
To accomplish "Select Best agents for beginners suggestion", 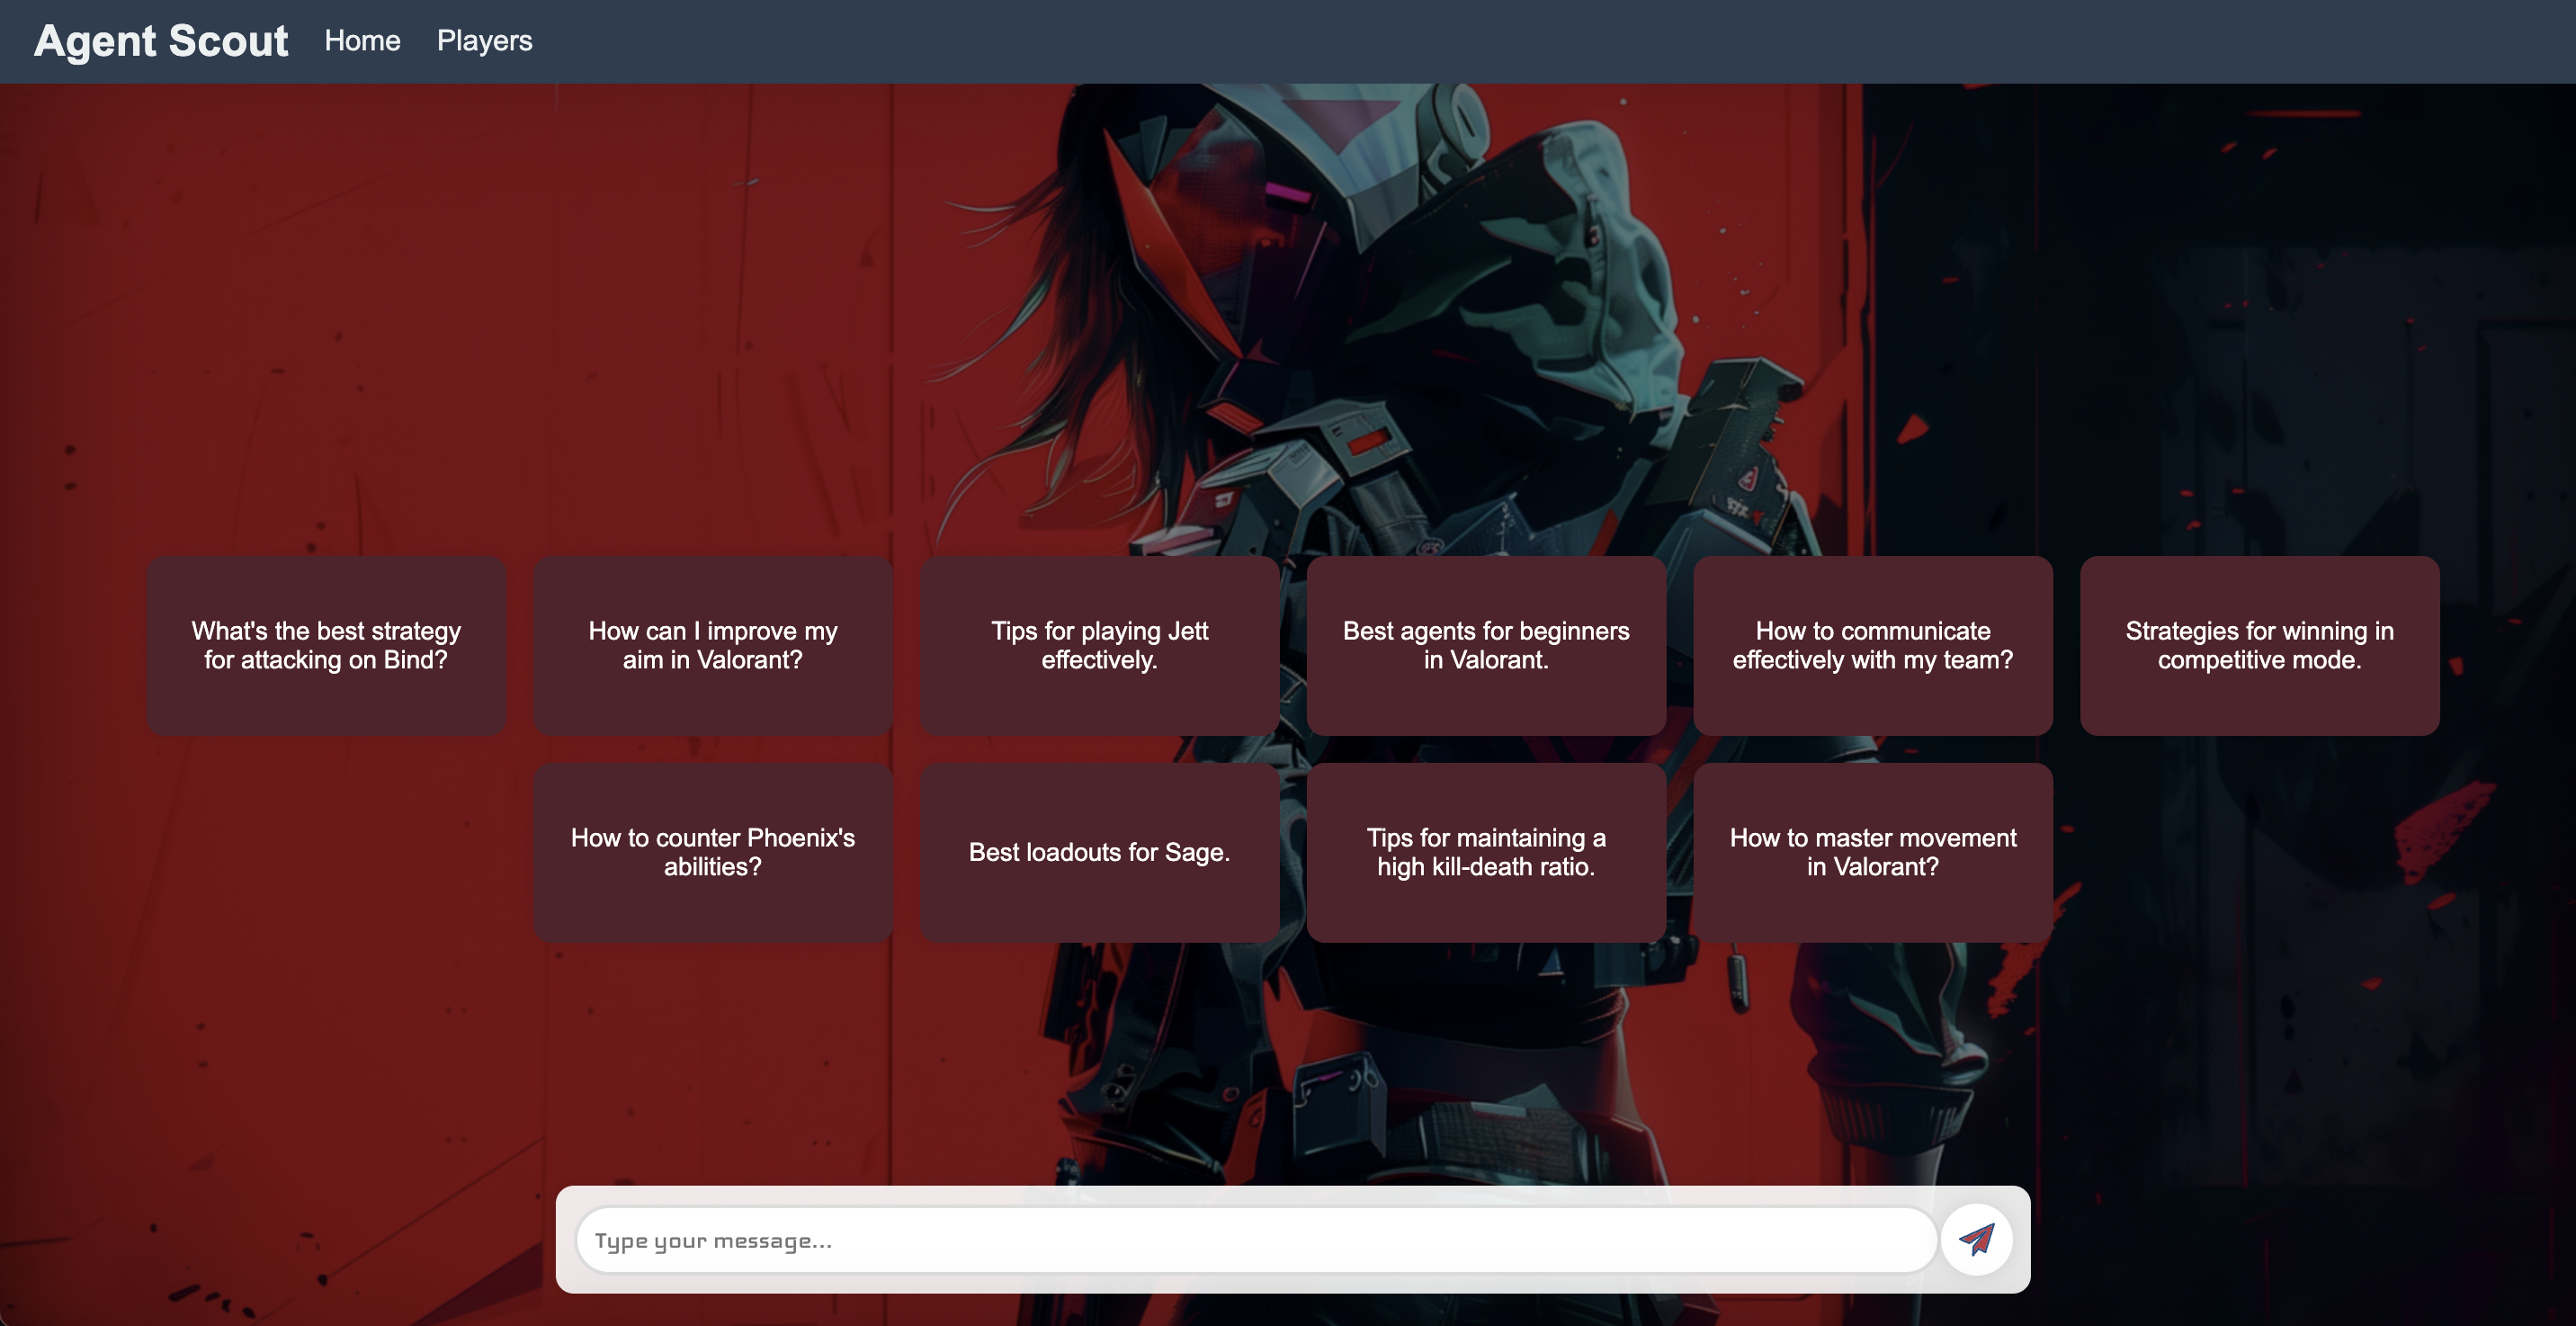I will coord(1486,646).
